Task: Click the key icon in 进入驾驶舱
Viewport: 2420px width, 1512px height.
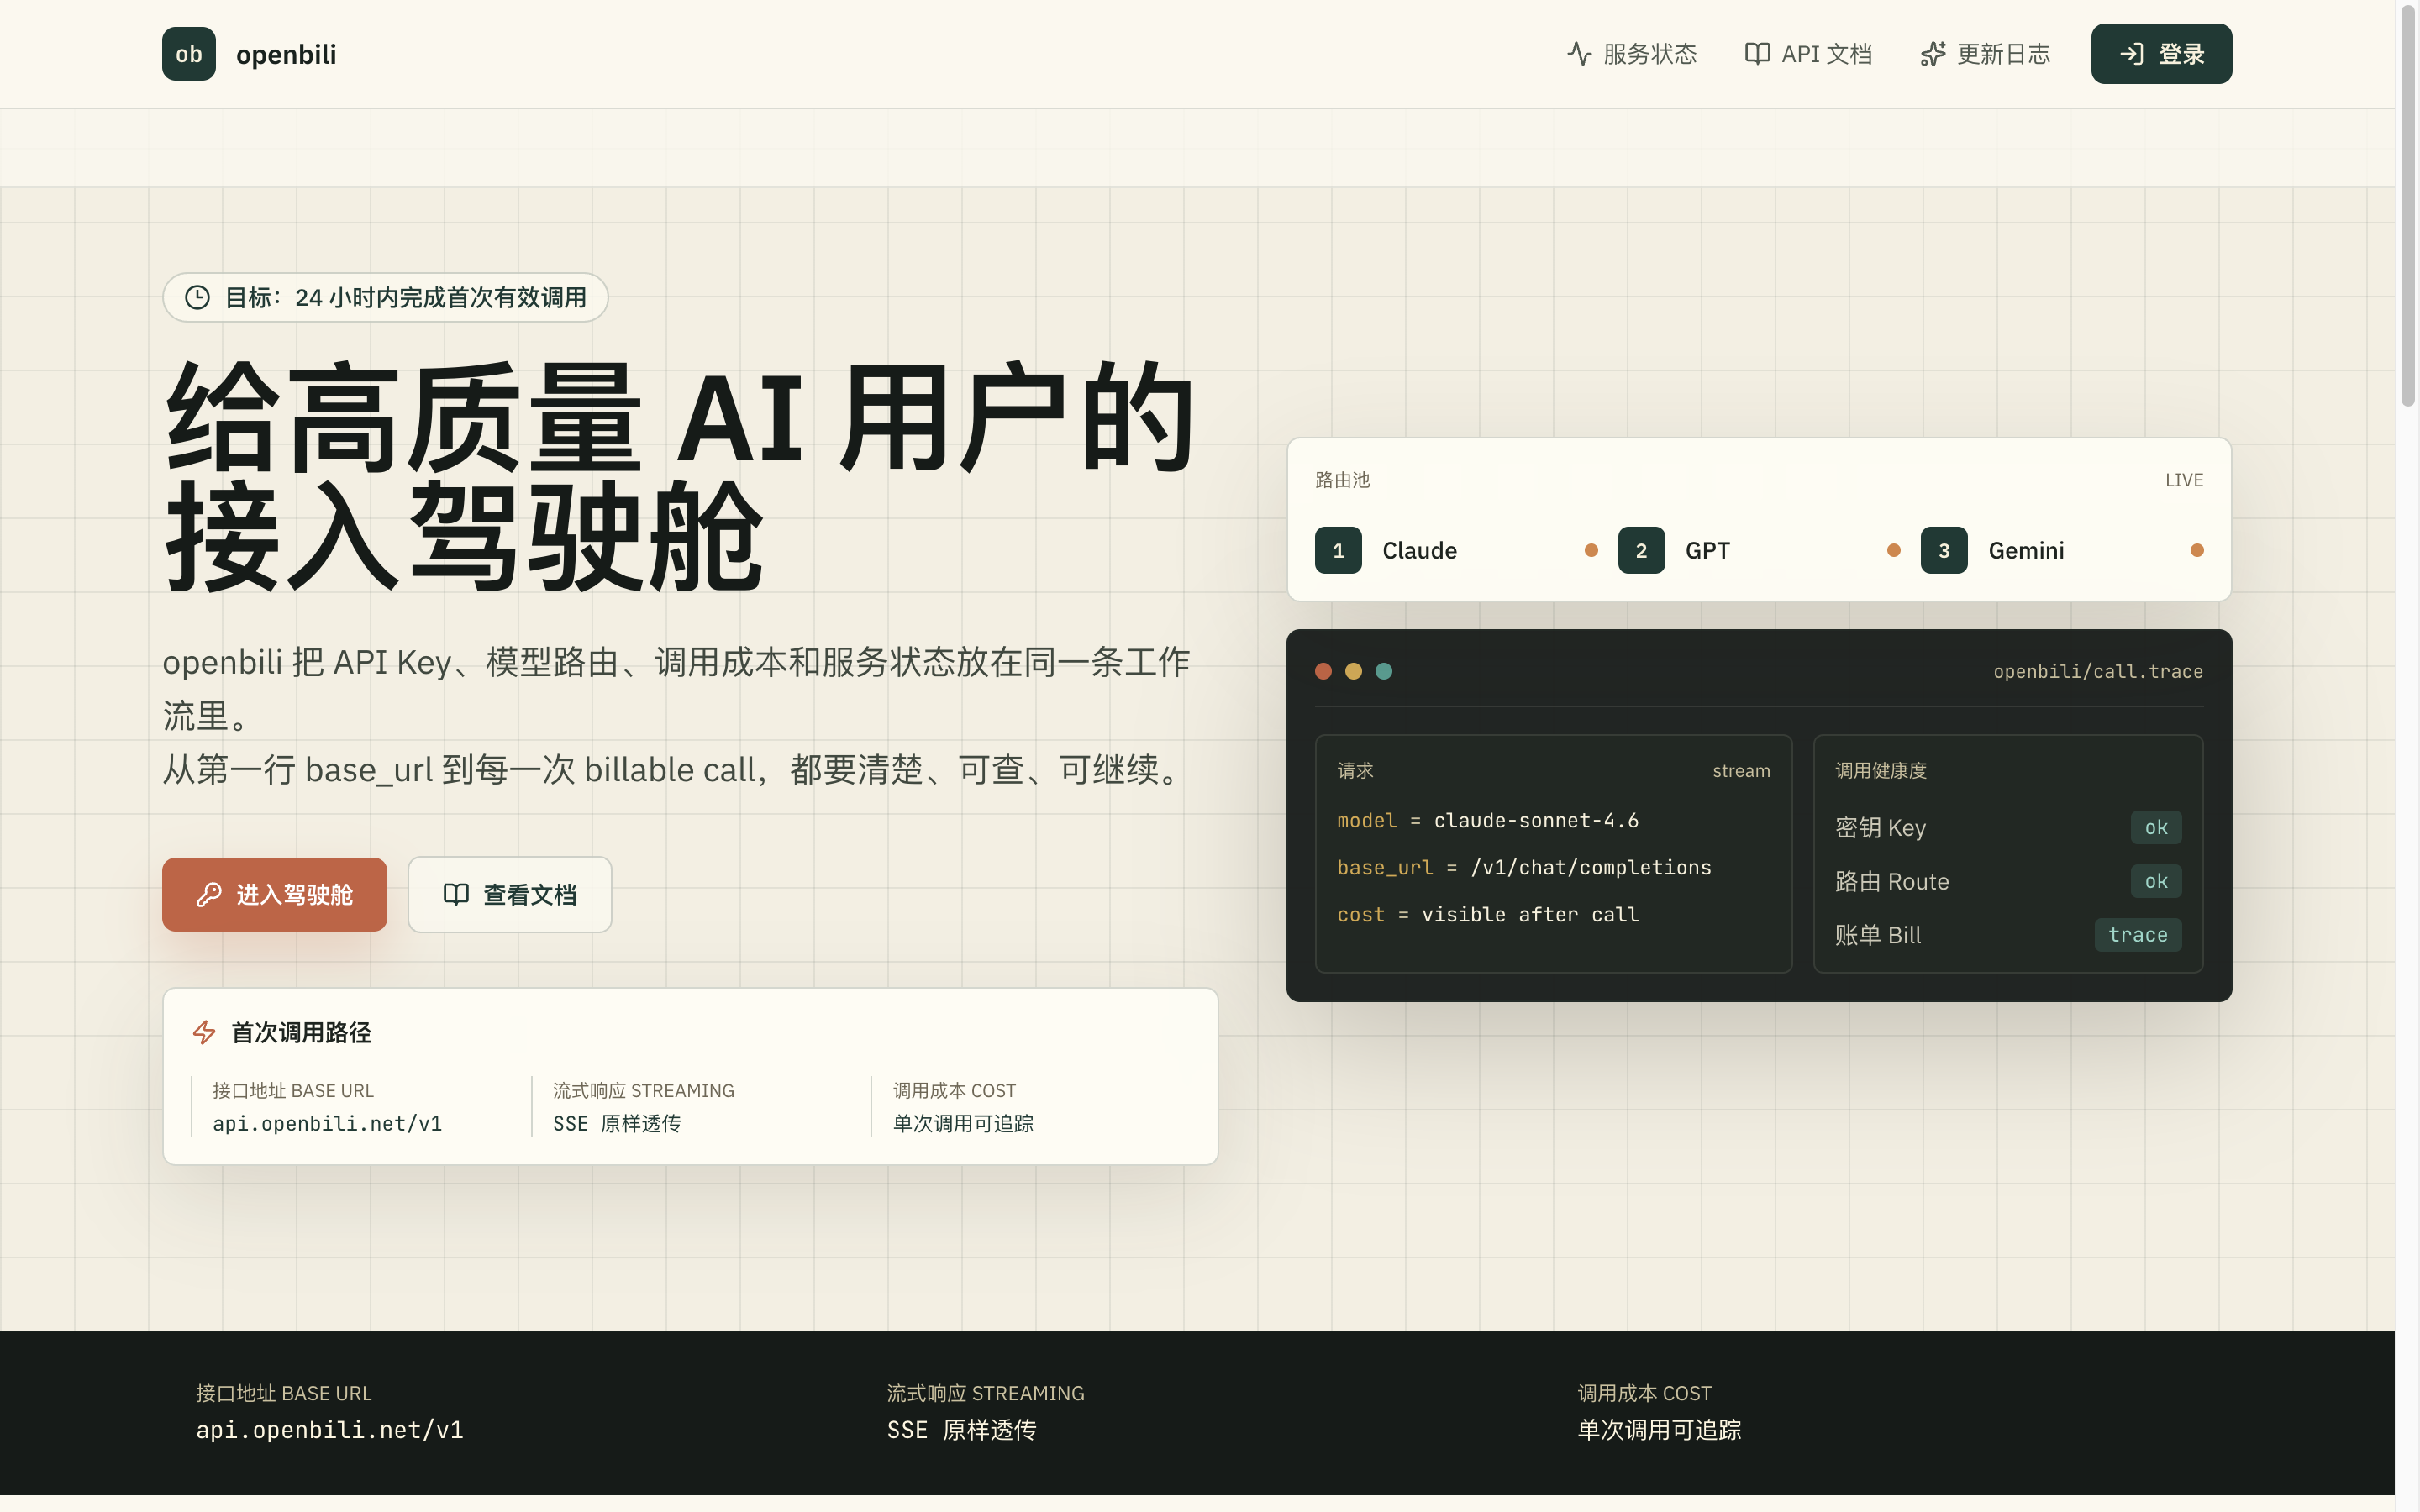Action: click(209, 894)
